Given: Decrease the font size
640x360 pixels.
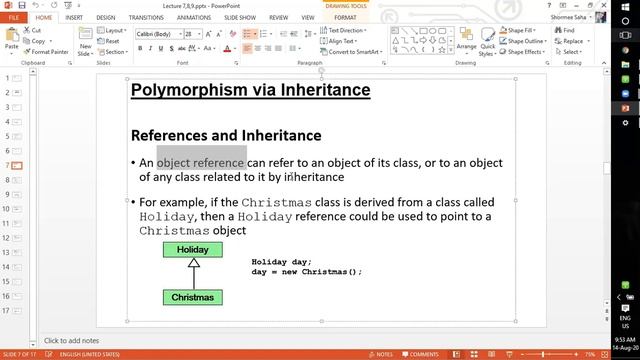Looking at the screenshot, I should (219, 34).
